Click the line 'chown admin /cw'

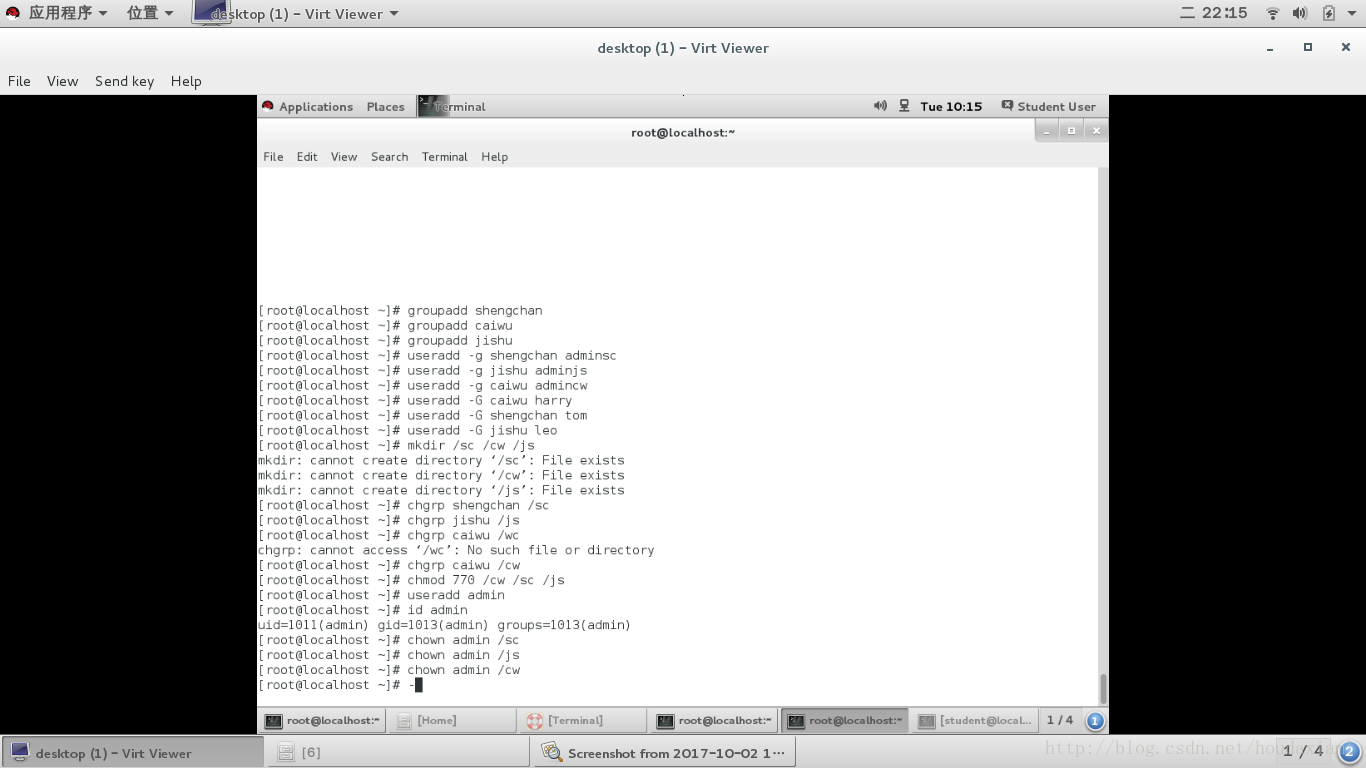point(463,670)
